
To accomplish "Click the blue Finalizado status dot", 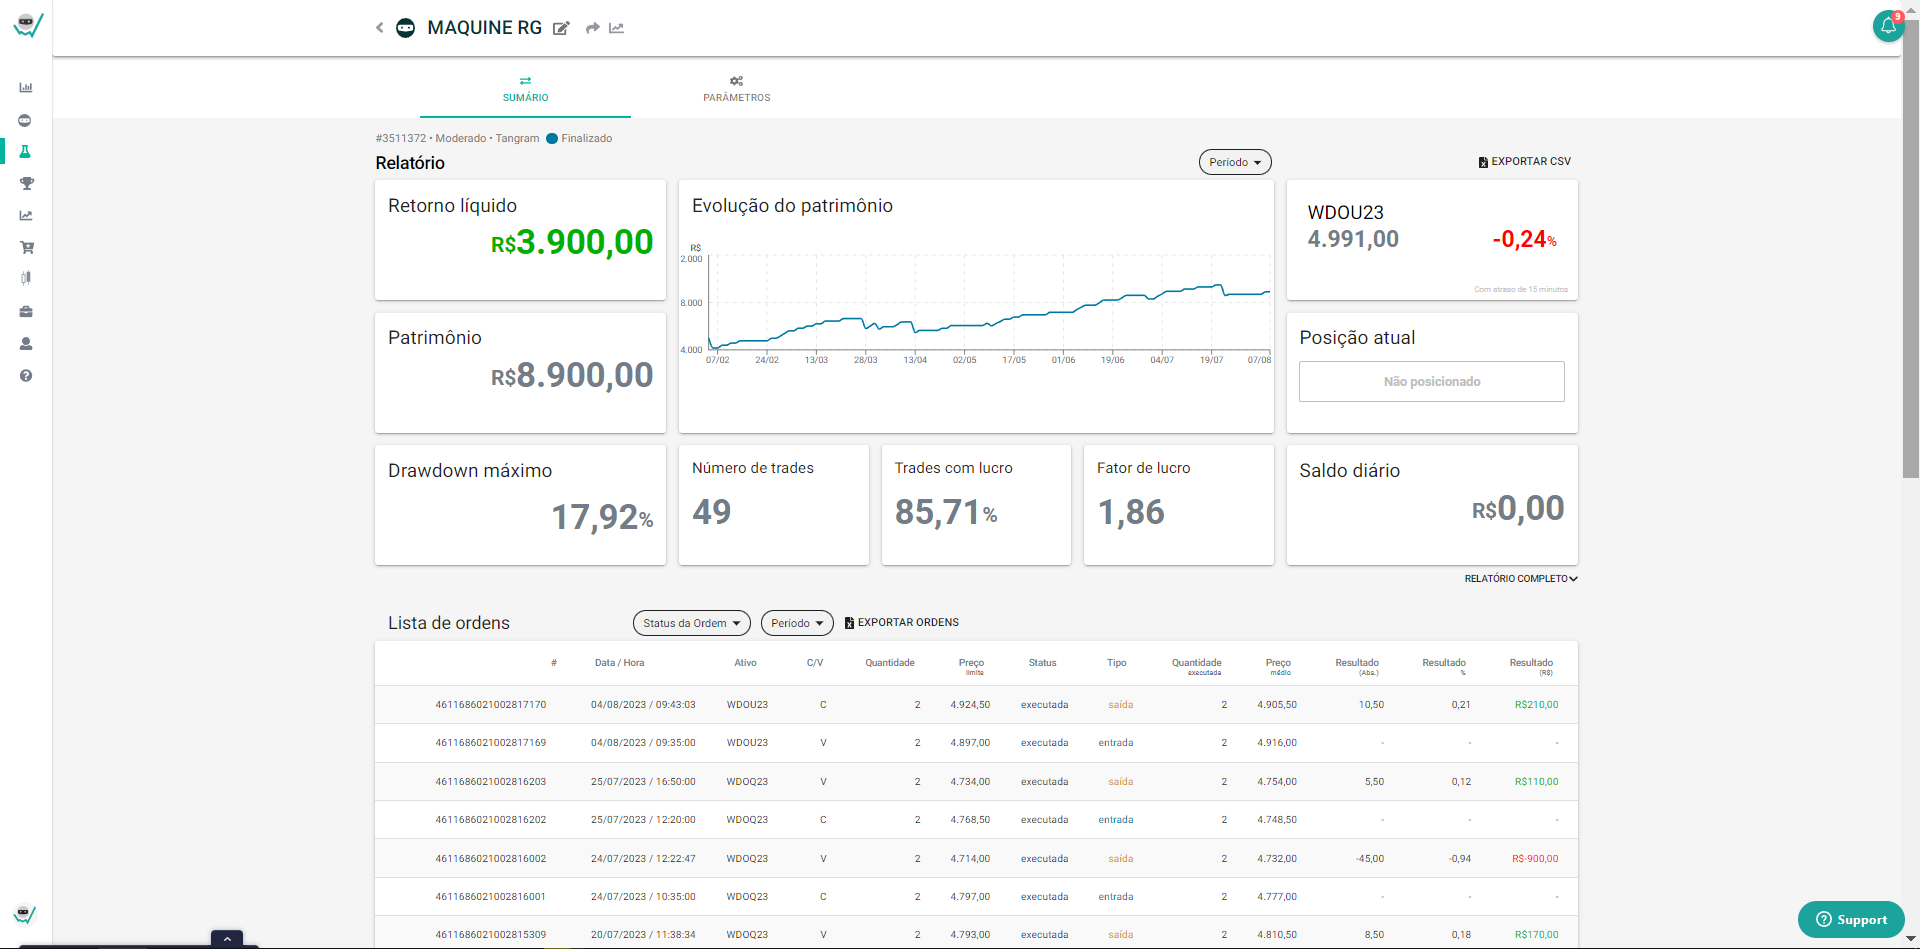I will click(x=551, y=139).
